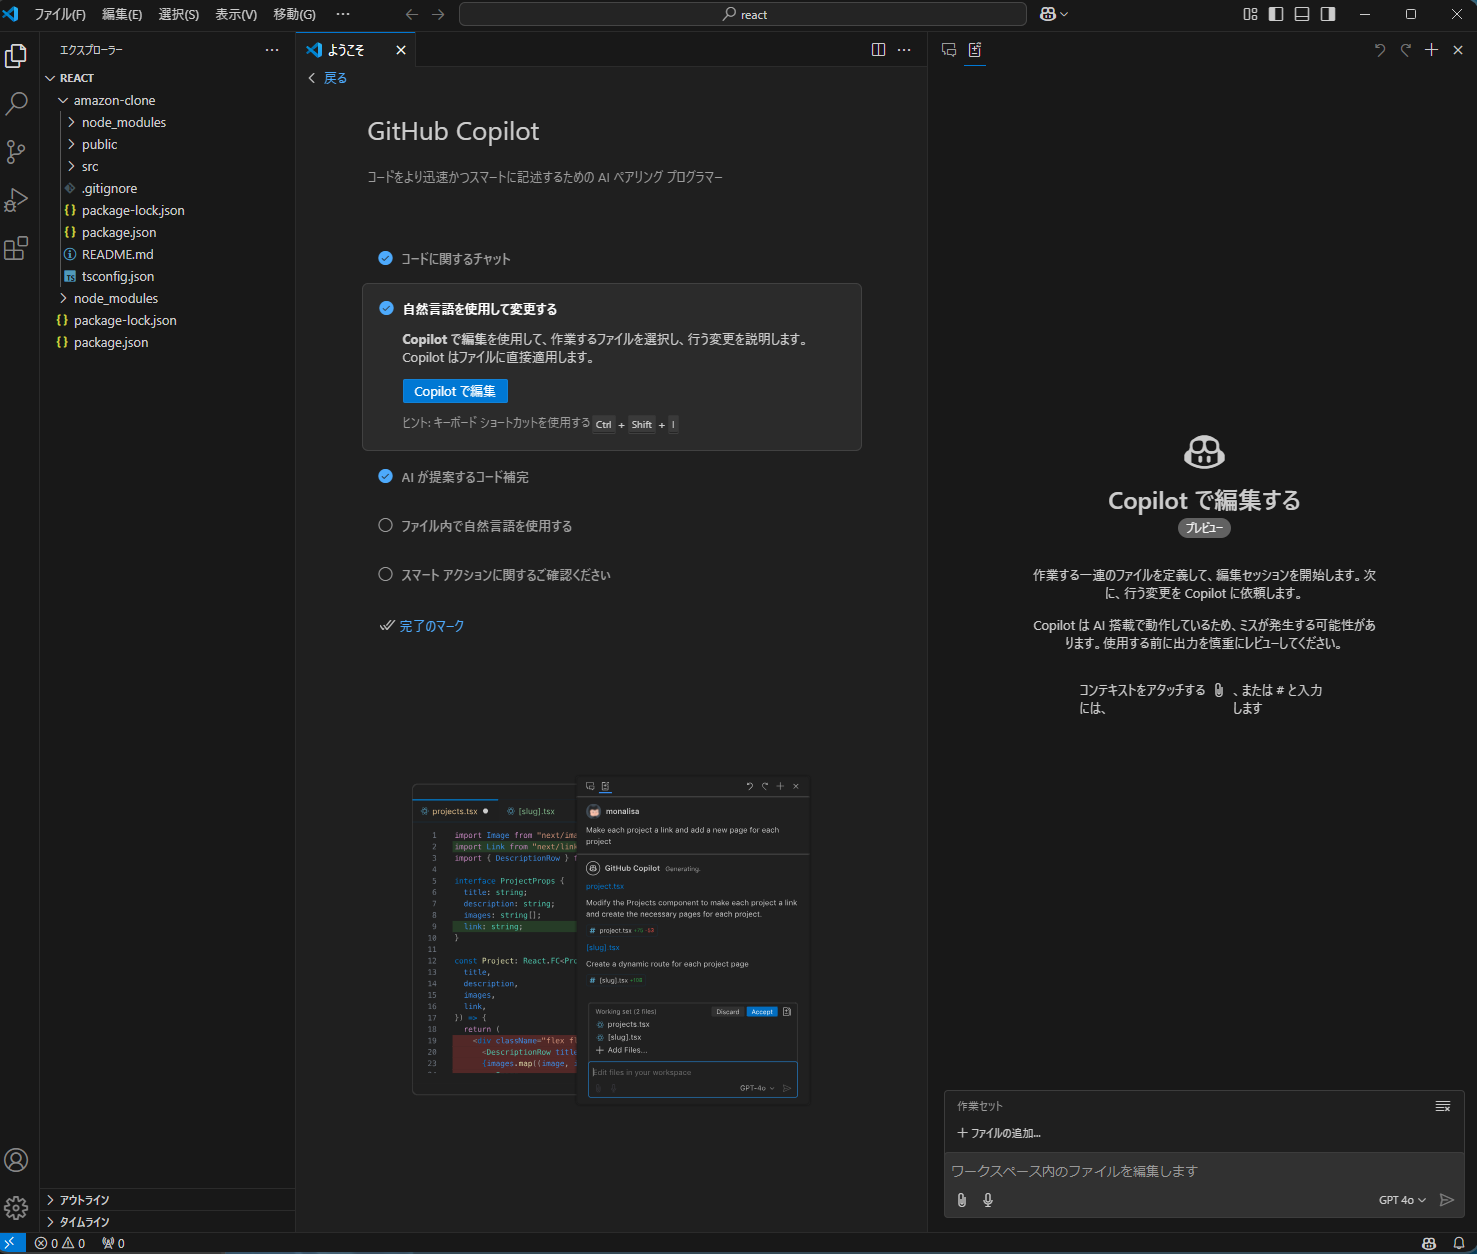Open errors and warnings status item
Screen dimensions: 1477x1254
60,1243
